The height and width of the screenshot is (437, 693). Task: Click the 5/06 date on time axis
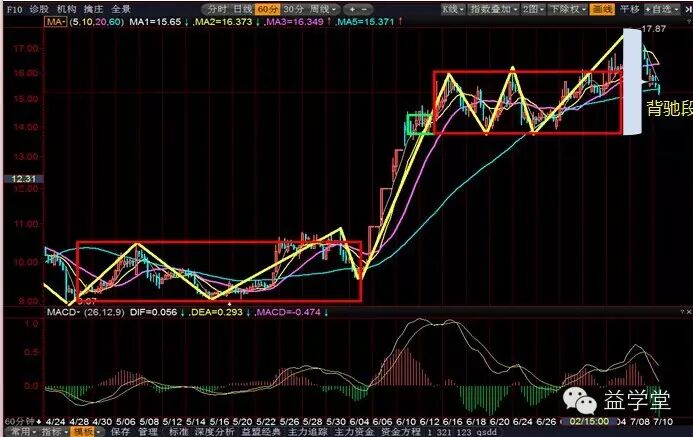[x=125, y=422]
